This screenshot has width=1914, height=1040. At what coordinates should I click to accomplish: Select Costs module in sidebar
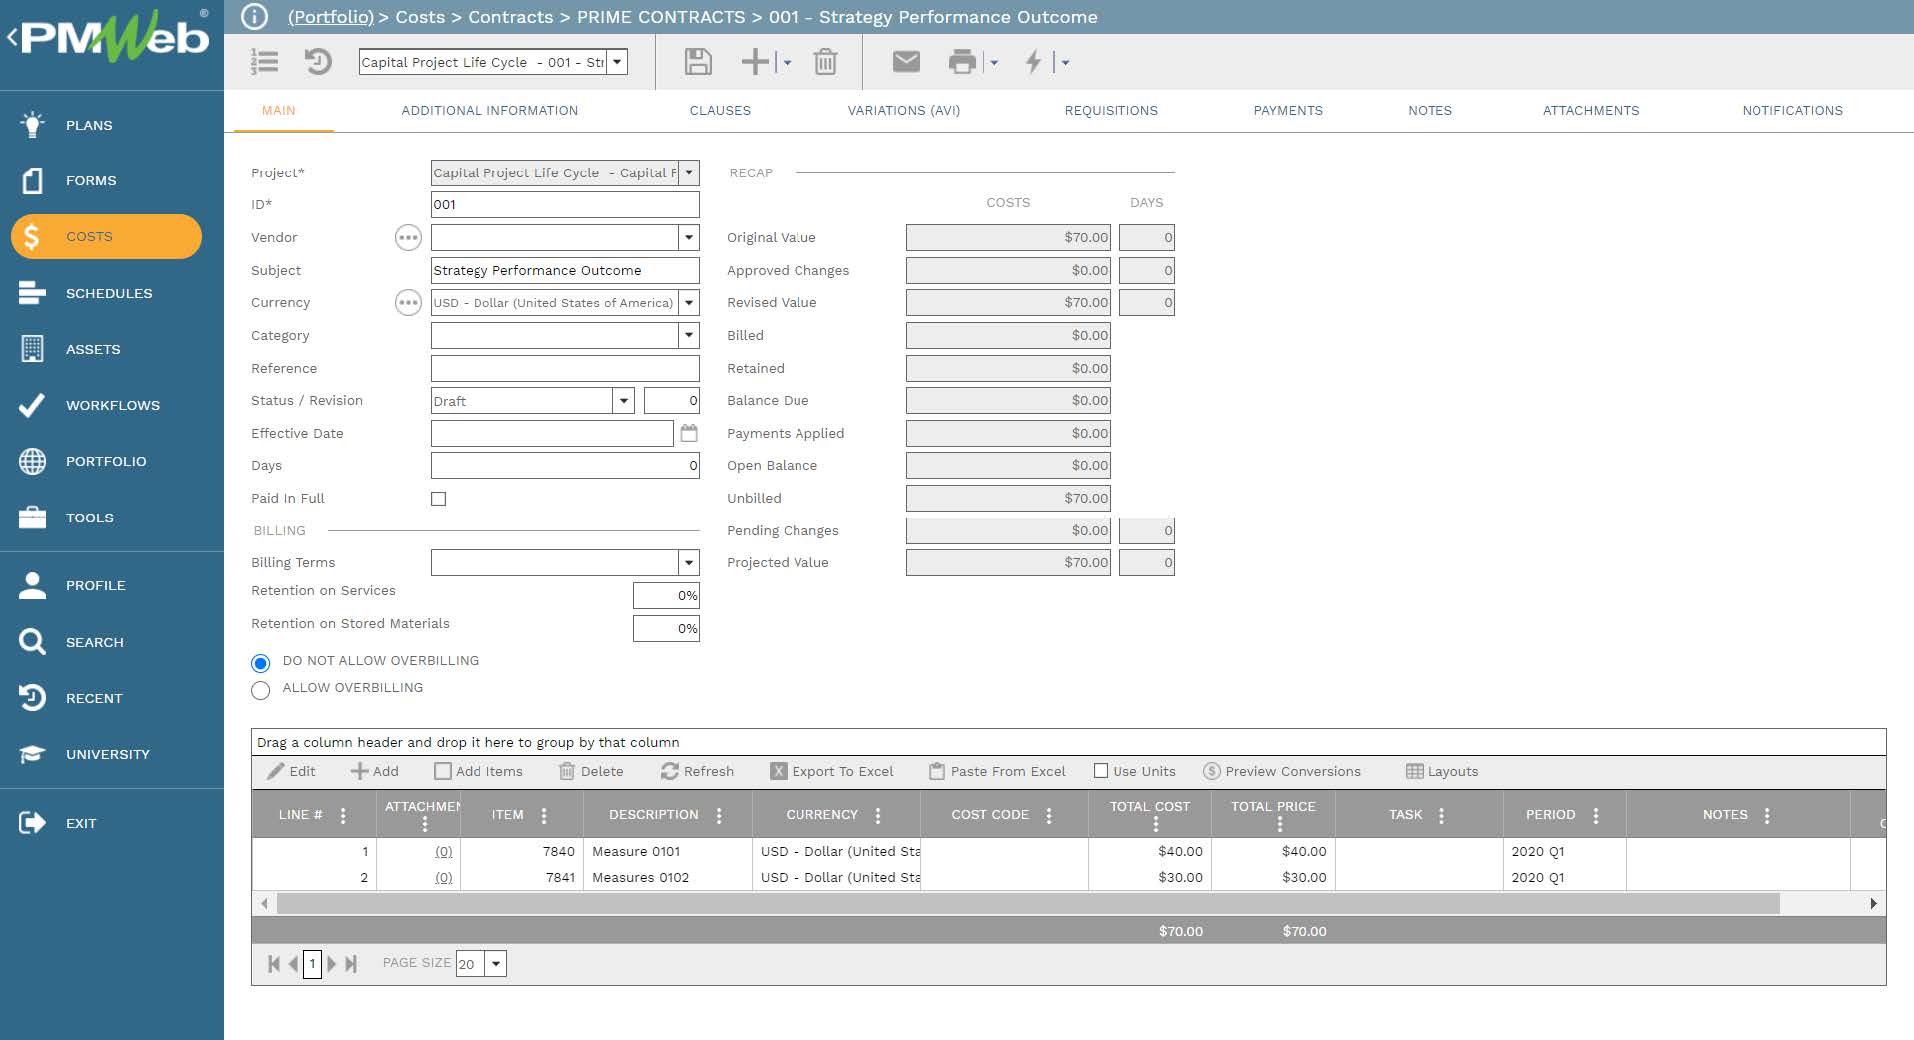(x=106, y=236)
